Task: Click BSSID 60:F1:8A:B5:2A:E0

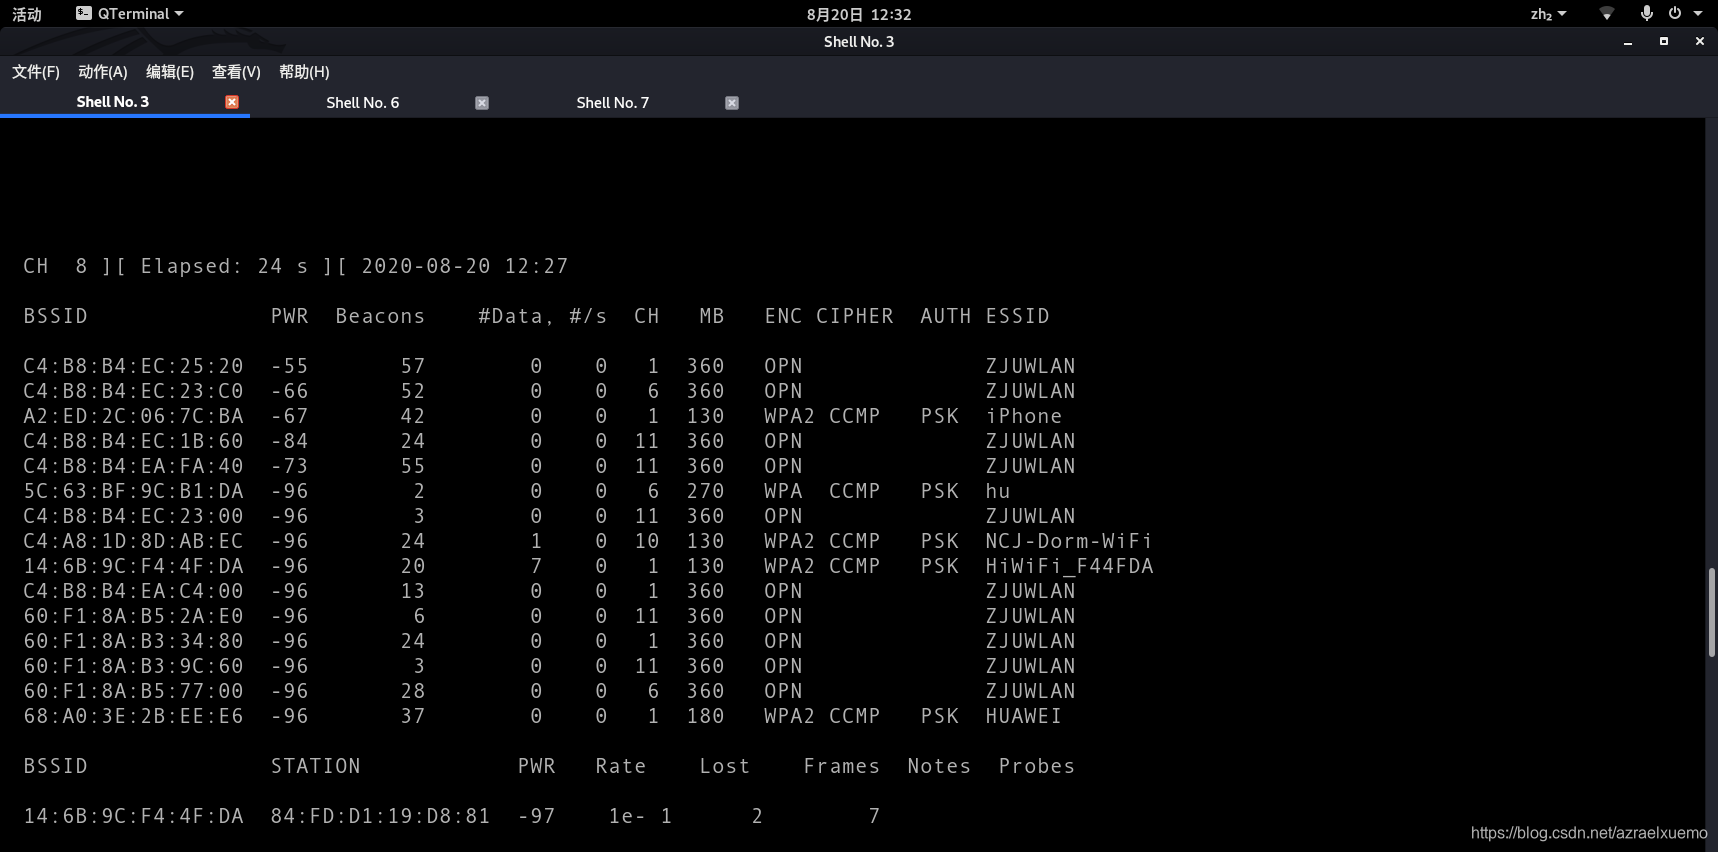Action: [133, 616]
